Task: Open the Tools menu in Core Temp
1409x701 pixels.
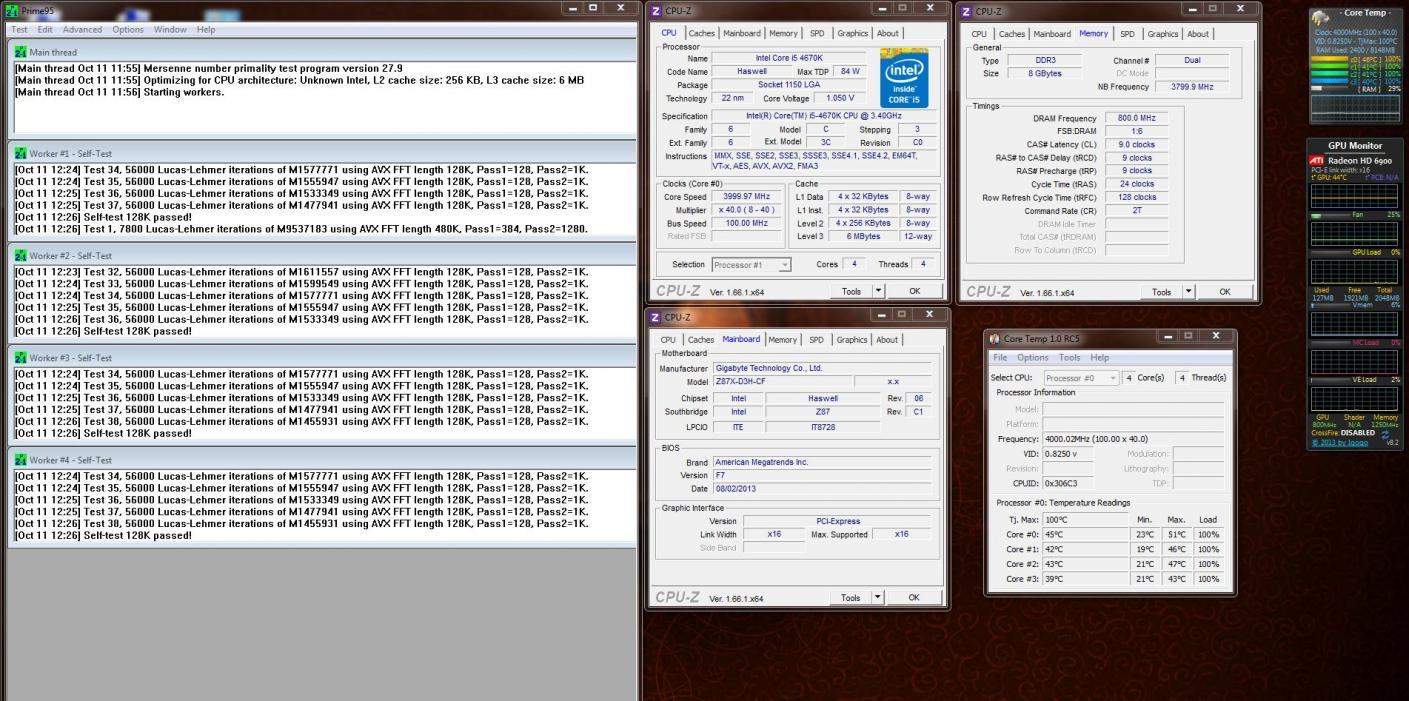Action: (x=1070, y=357)
